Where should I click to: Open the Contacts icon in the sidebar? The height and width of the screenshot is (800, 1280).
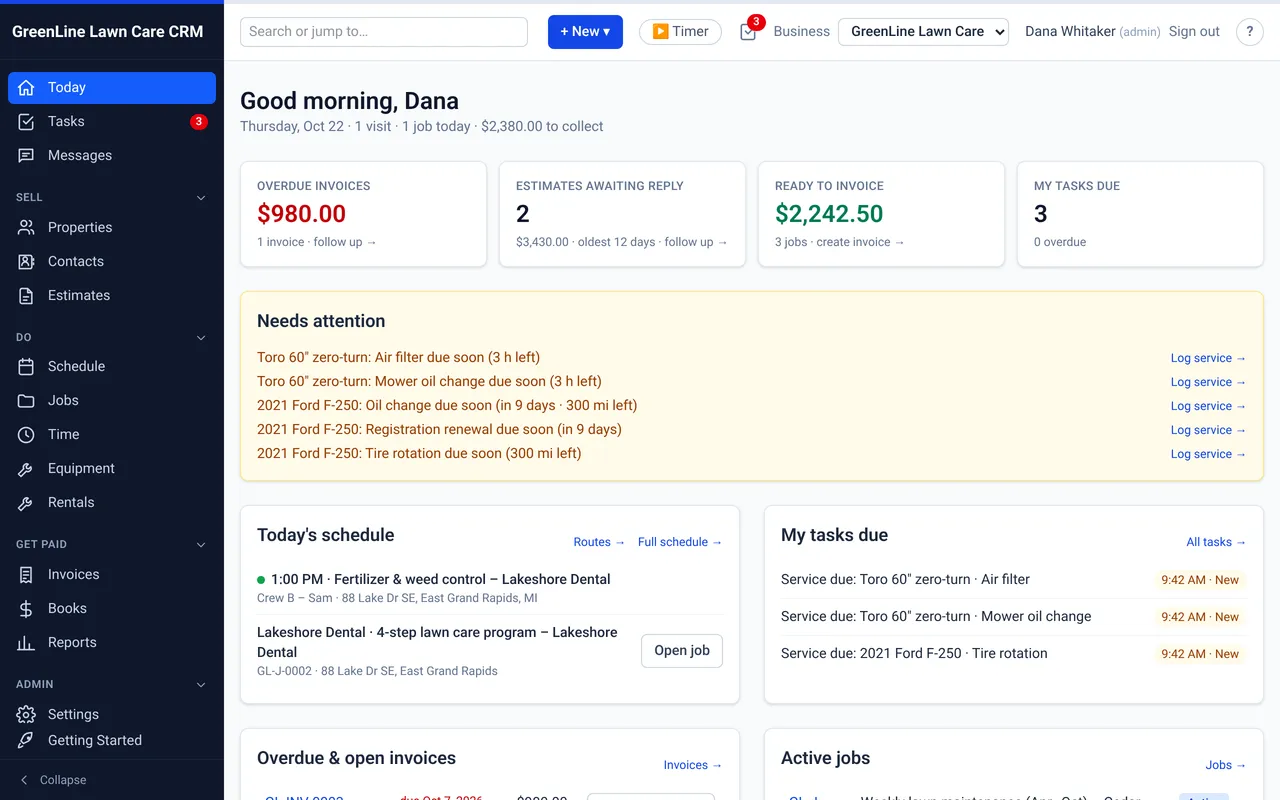[27, 262]
